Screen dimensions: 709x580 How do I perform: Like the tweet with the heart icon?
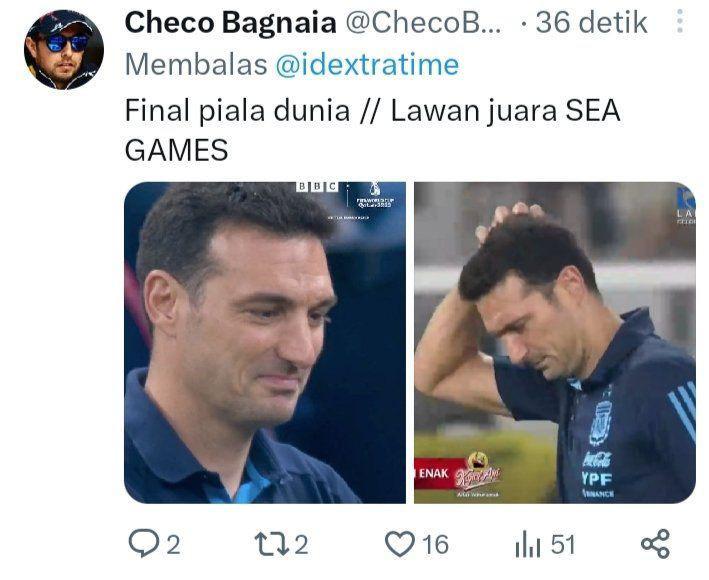400,544
